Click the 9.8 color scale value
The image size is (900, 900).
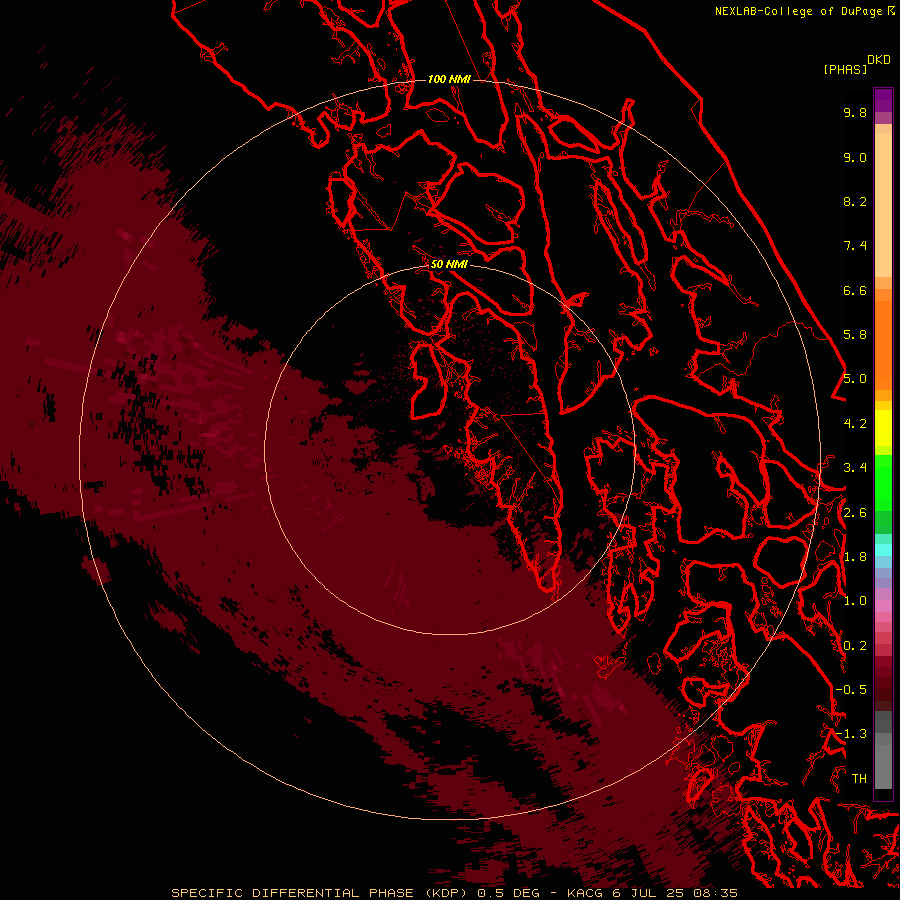point(855,112)
